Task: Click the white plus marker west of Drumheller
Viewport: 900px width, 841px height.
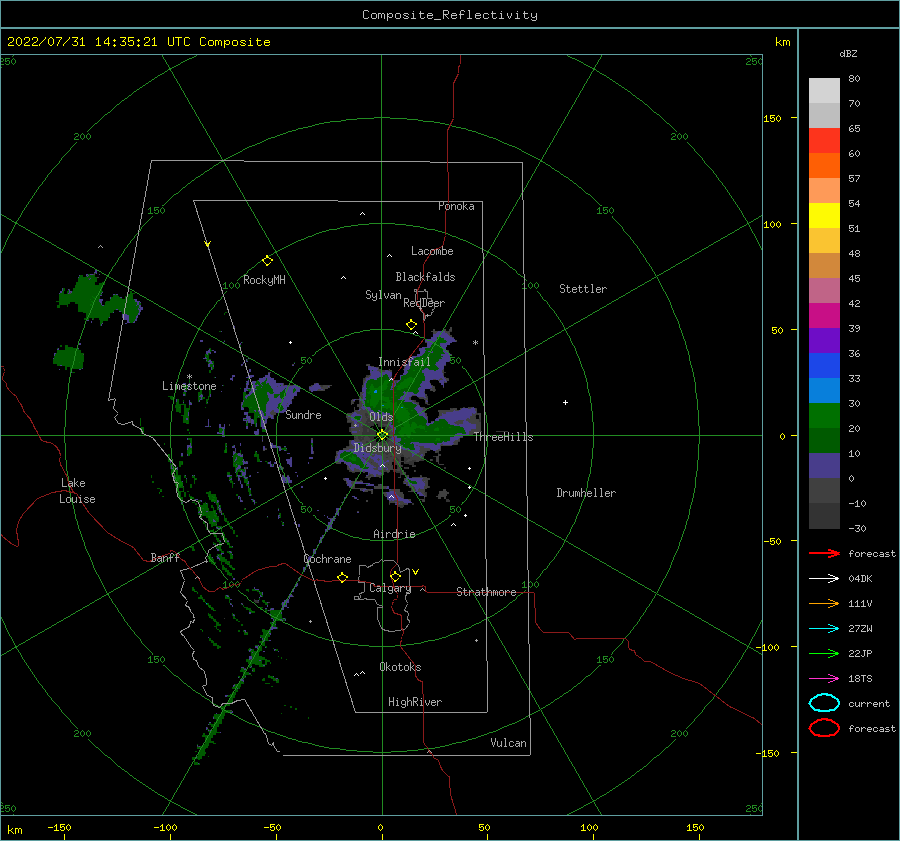Action: coord(565,402)
